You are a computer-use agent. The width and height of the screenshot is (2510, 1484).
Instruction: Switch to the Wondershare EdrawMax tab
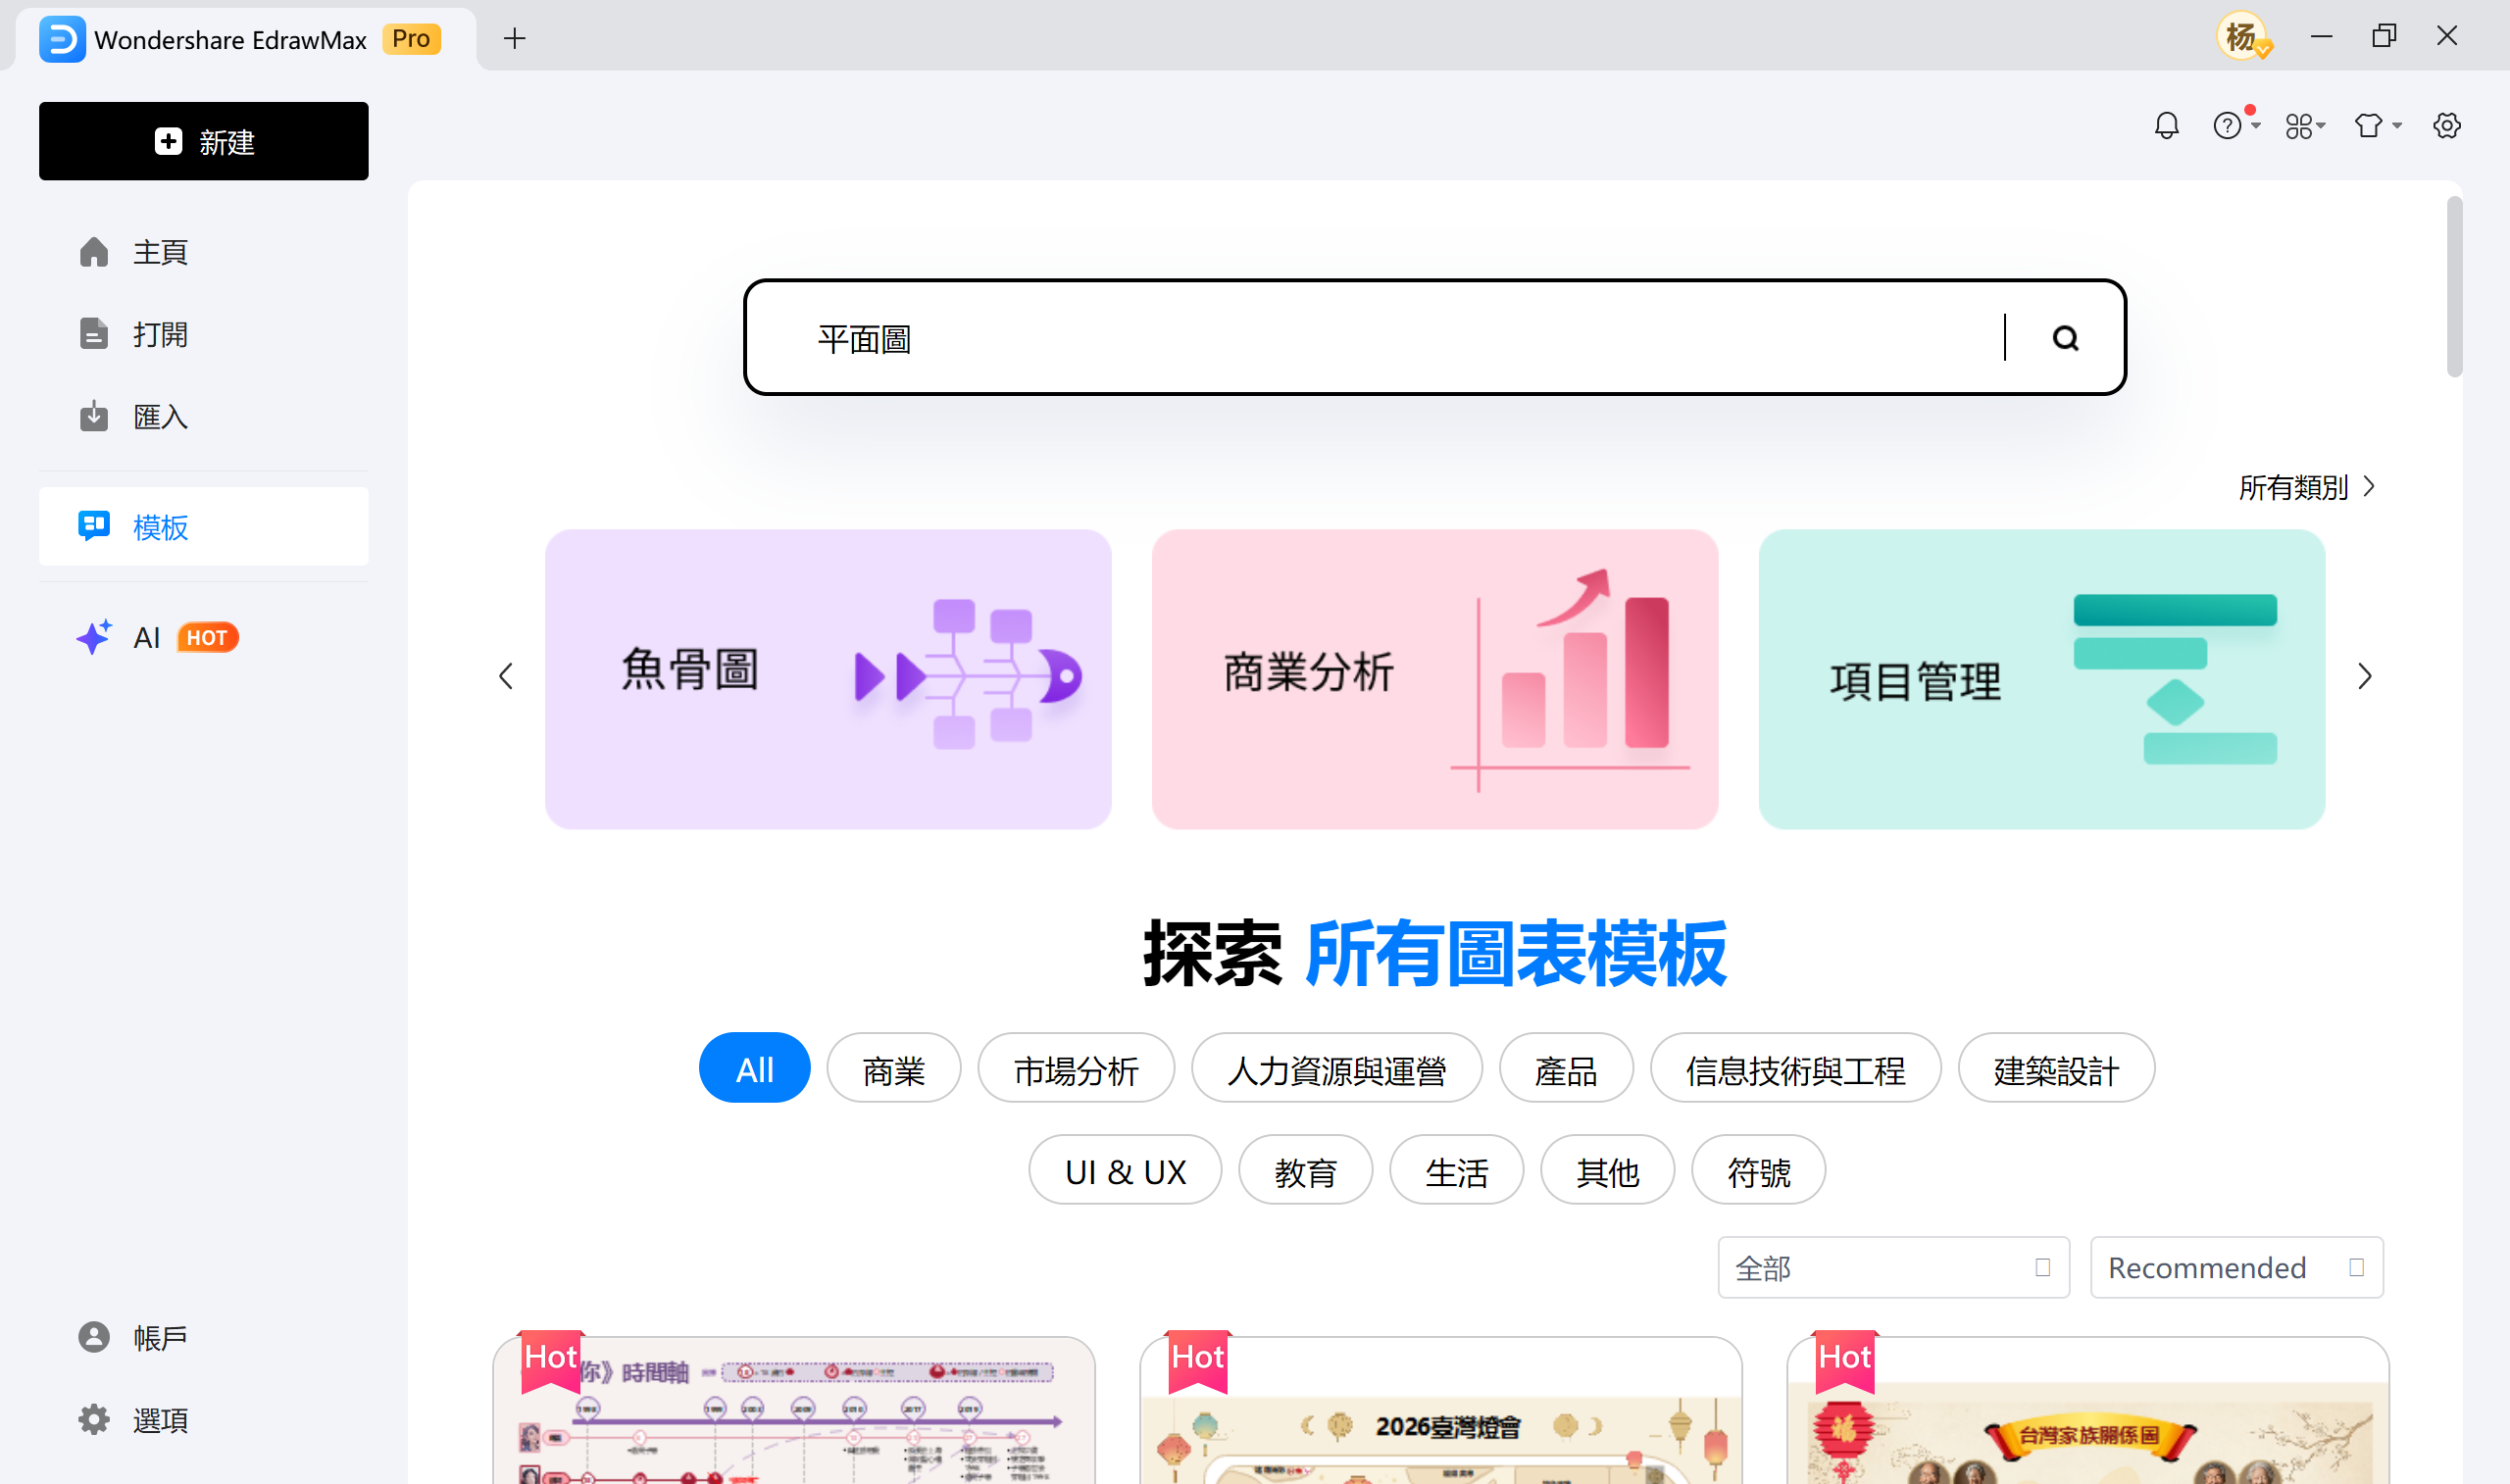click(230, 39)
